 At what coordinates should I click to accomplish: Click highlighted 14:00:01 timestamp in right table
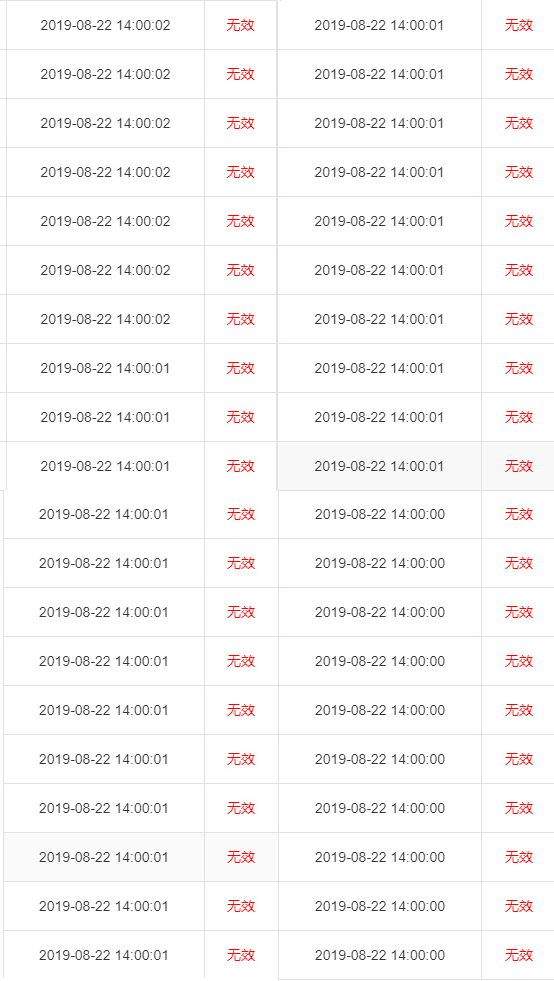379,466
